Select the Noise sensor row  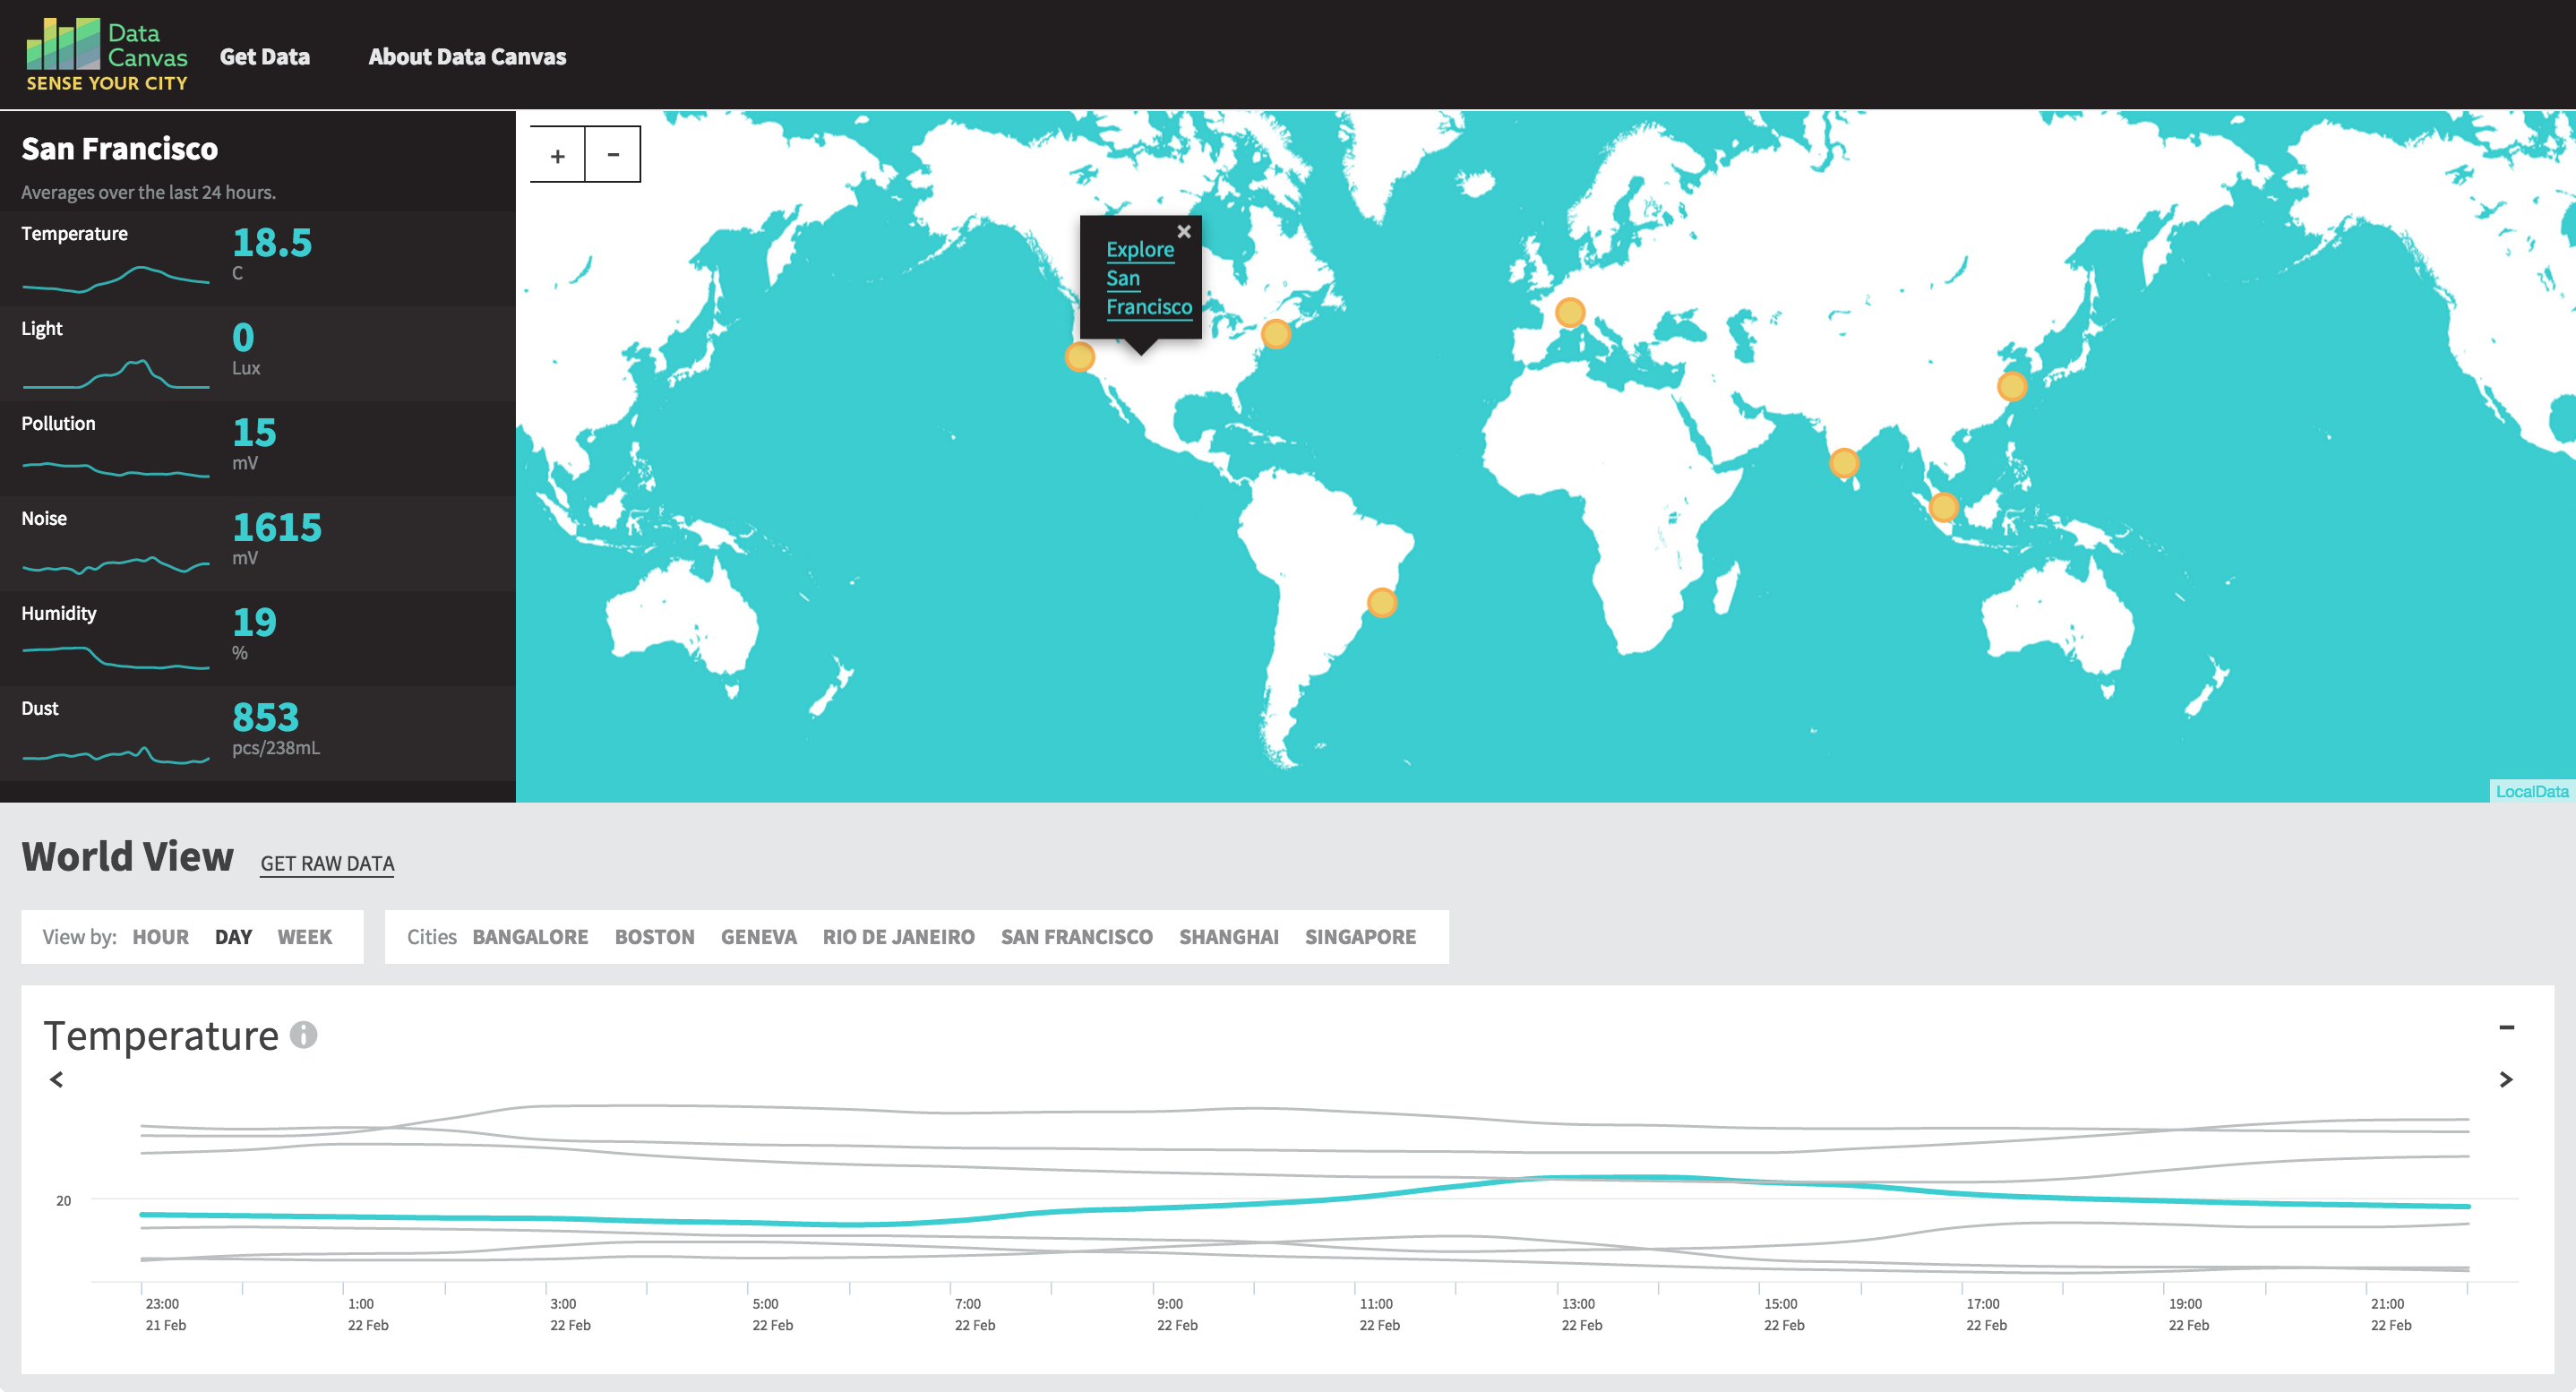point(257,543)
